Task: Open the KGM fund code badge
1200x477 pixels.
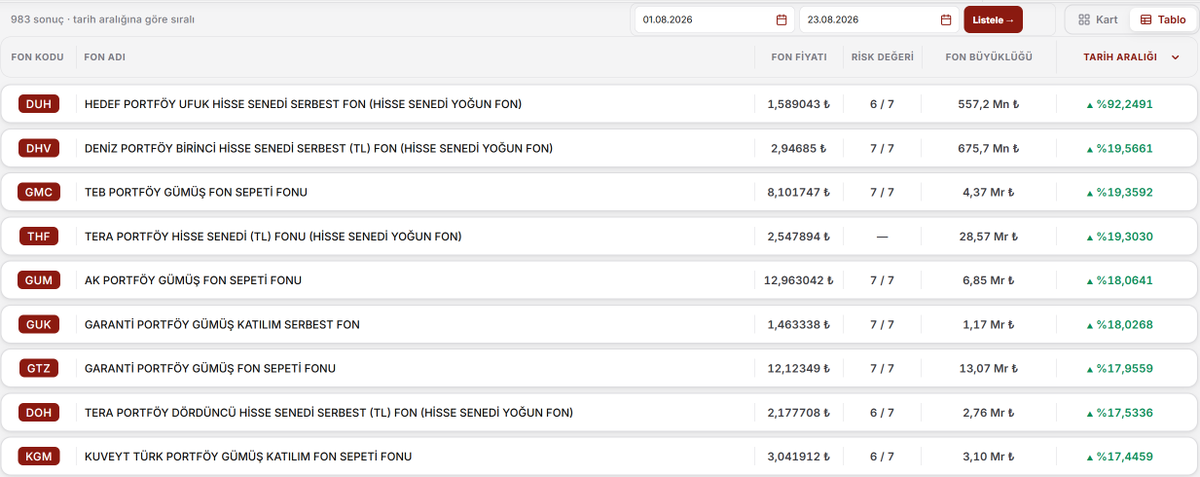Action: click(x=39, y=456)
